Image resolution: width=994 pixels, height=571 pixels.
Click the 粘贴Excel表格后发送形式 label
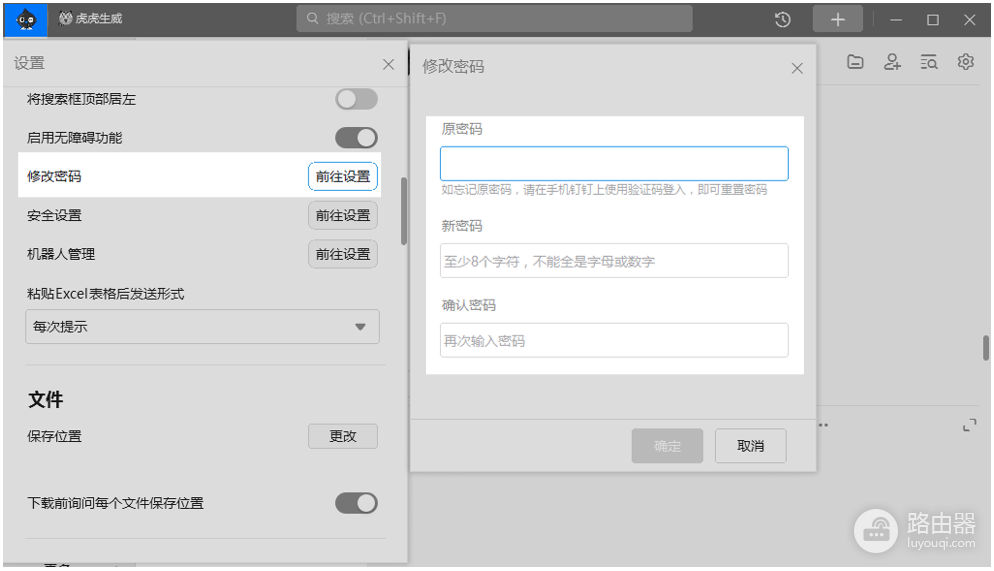point(105,294)
